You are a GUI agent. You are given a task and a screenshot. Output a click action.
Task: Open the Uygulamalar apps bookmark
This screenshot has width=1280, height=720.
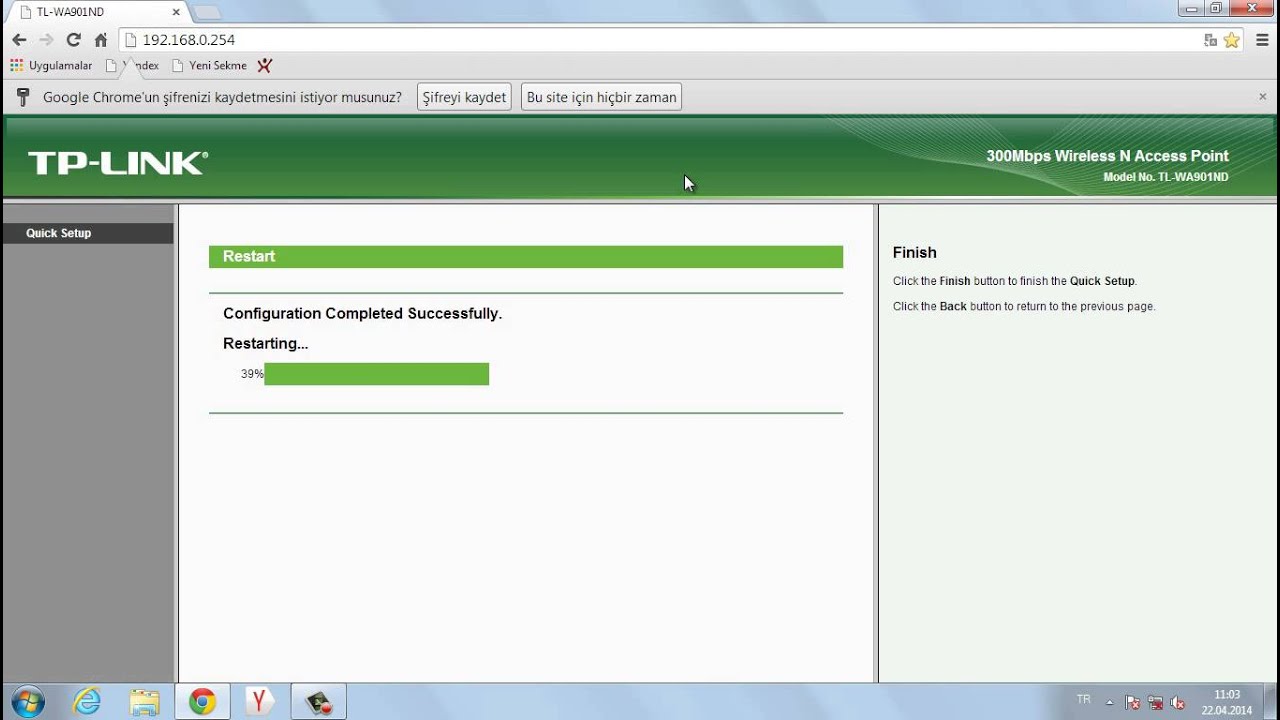coord(51,66)
